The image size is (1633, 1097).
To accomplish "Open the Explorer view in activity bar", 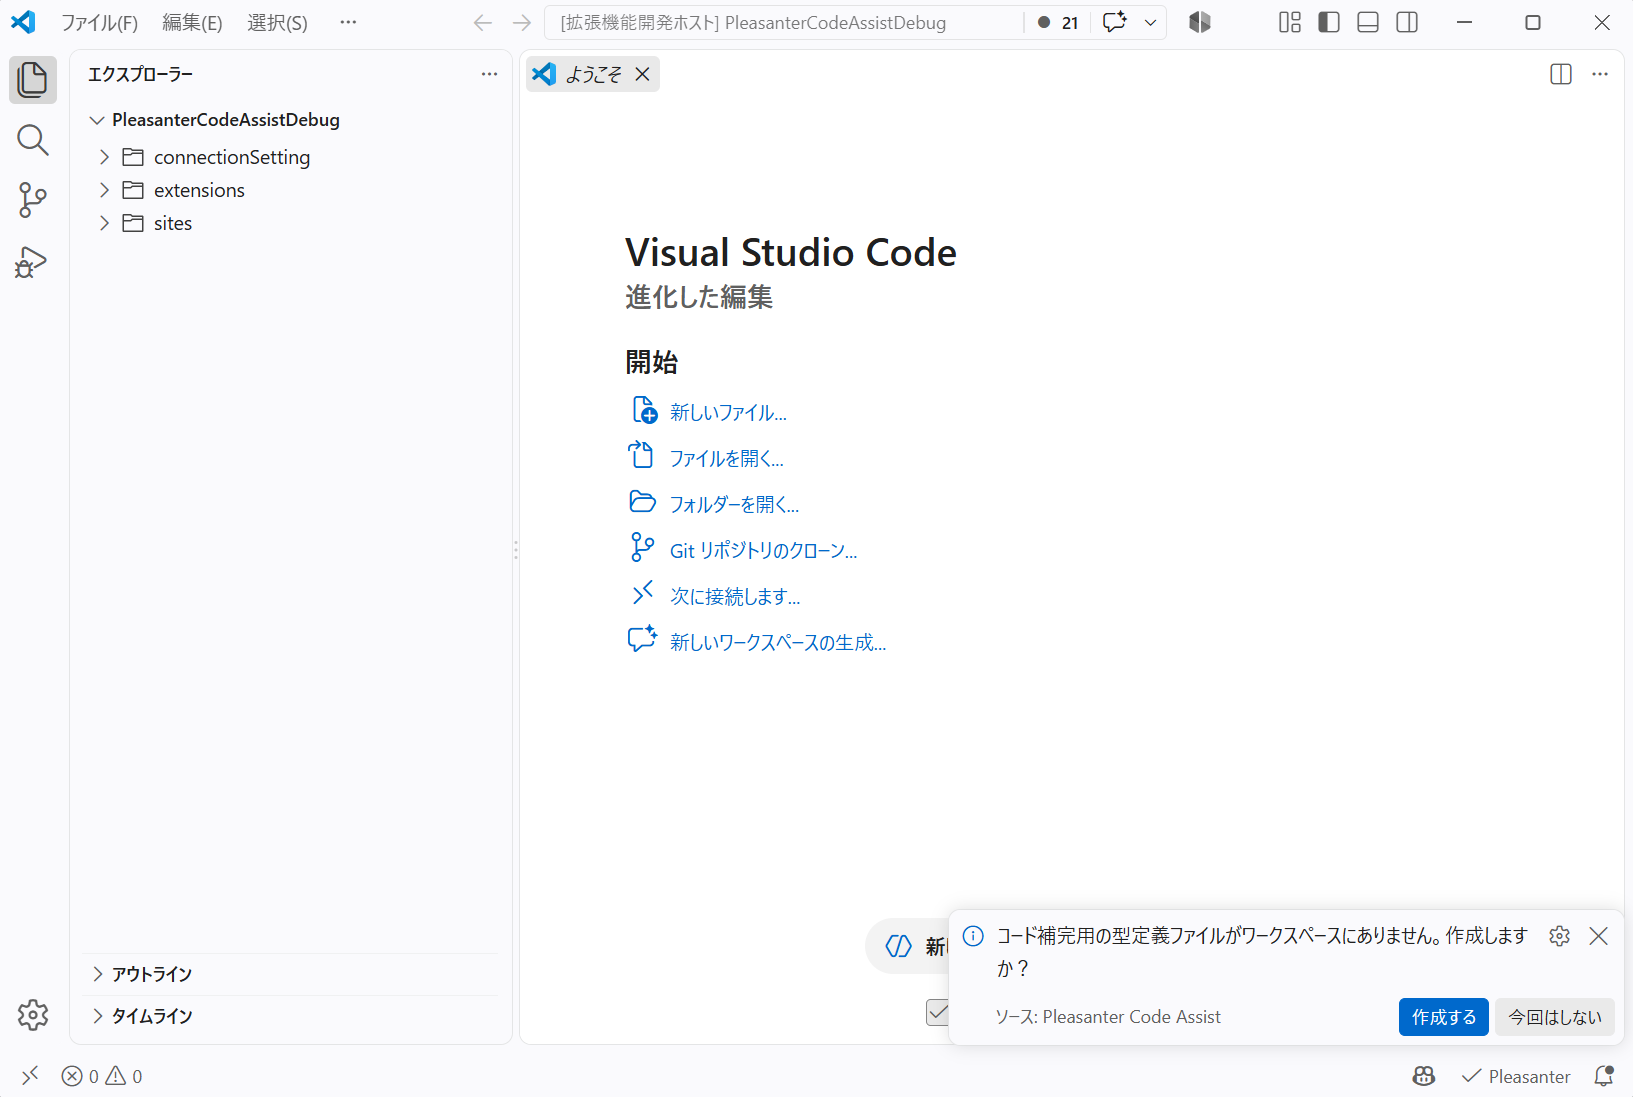I will 33,80.
